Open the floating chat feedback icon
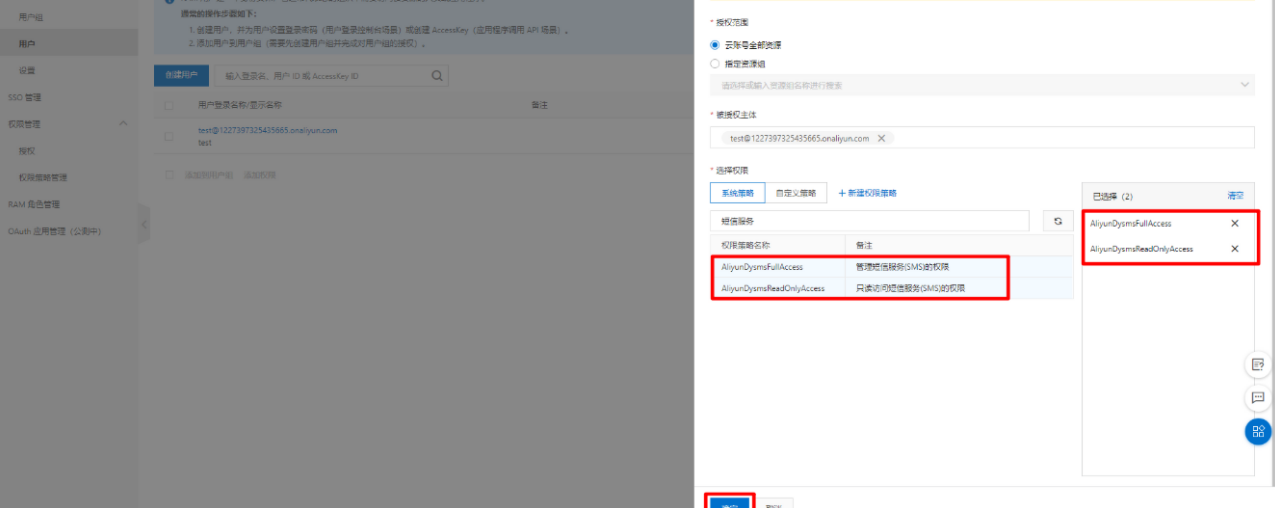The width and height of the screenshot is (1275, 508). pos(1258,398)
